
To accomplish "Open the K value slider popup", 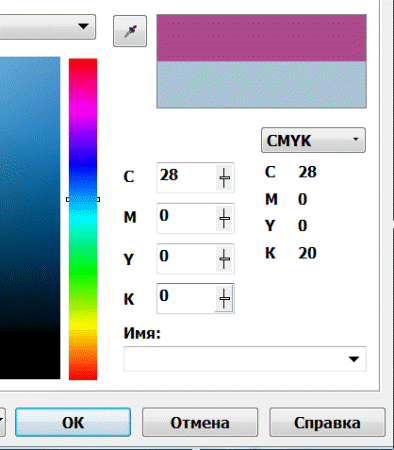I will (x=224, y=299).
